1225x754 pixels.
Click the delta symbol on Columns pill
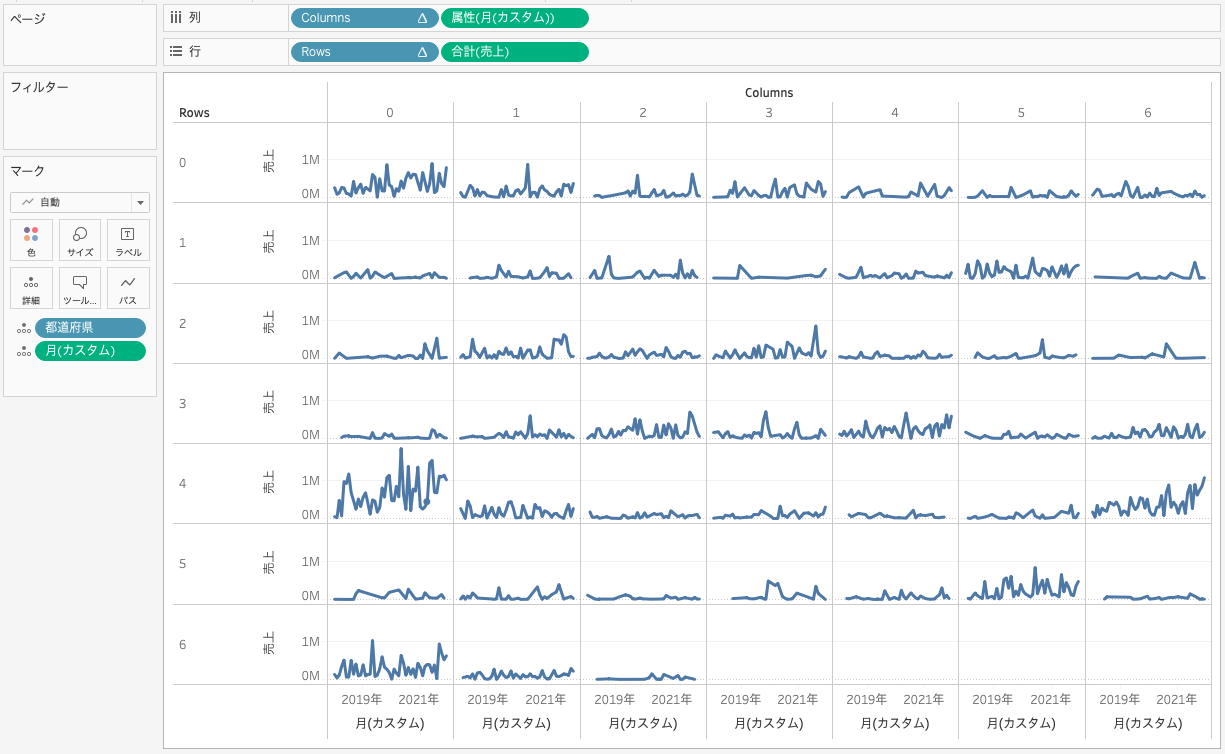[x=422, y=18]
